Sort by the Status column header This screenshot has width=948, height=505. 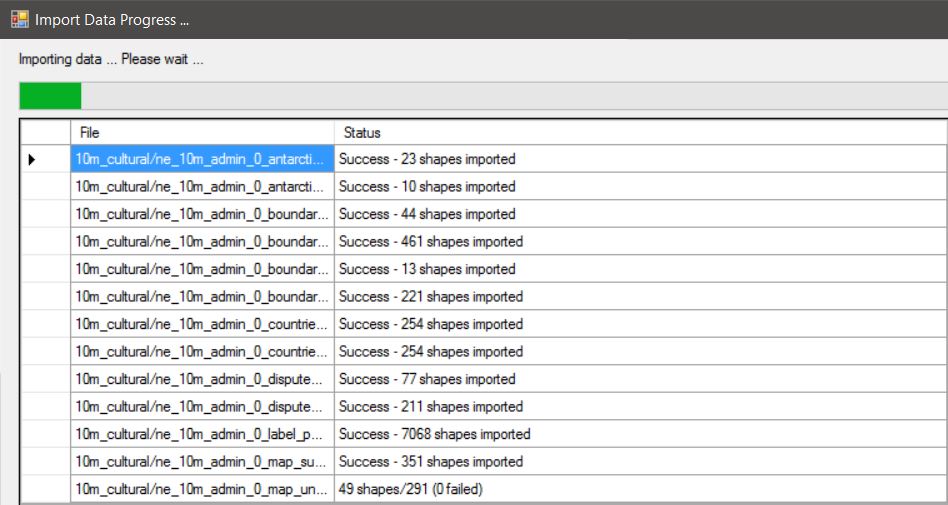(x=640, y=132)
